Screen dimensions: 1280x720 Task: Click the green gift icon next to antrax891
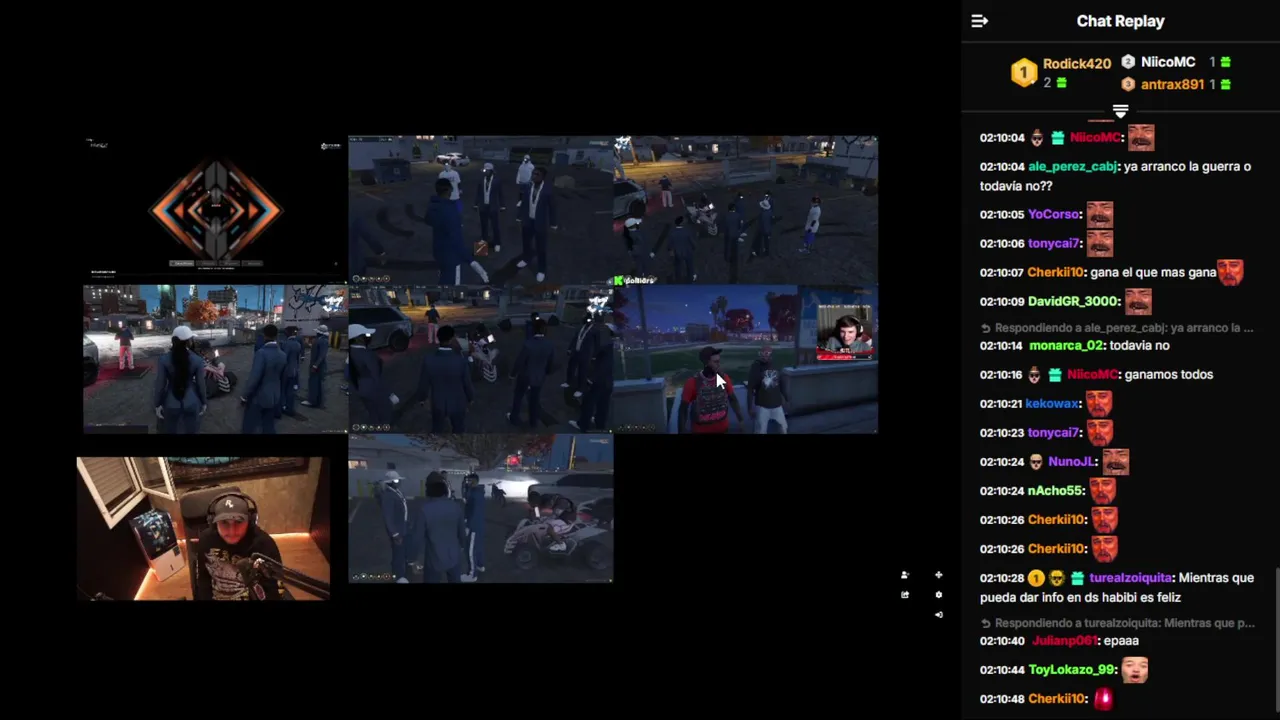pos(1225,85)
